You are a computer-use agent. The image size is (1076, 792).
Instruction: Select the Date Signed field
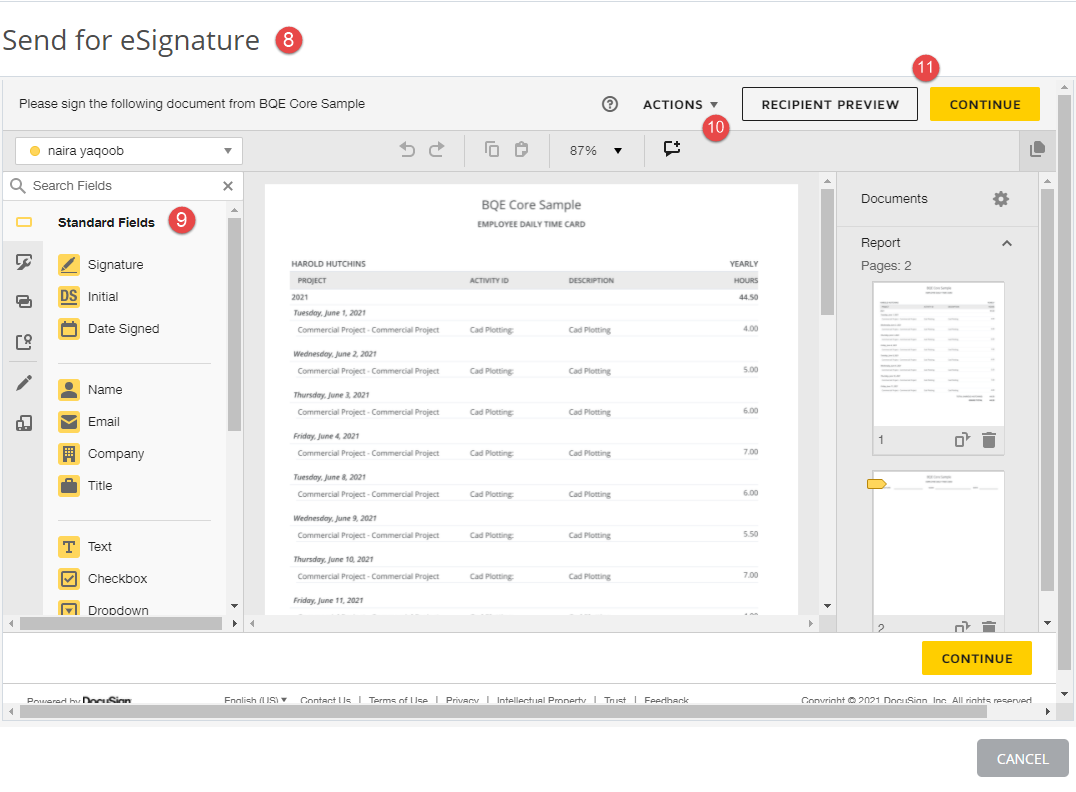click(x=123, y=329)
